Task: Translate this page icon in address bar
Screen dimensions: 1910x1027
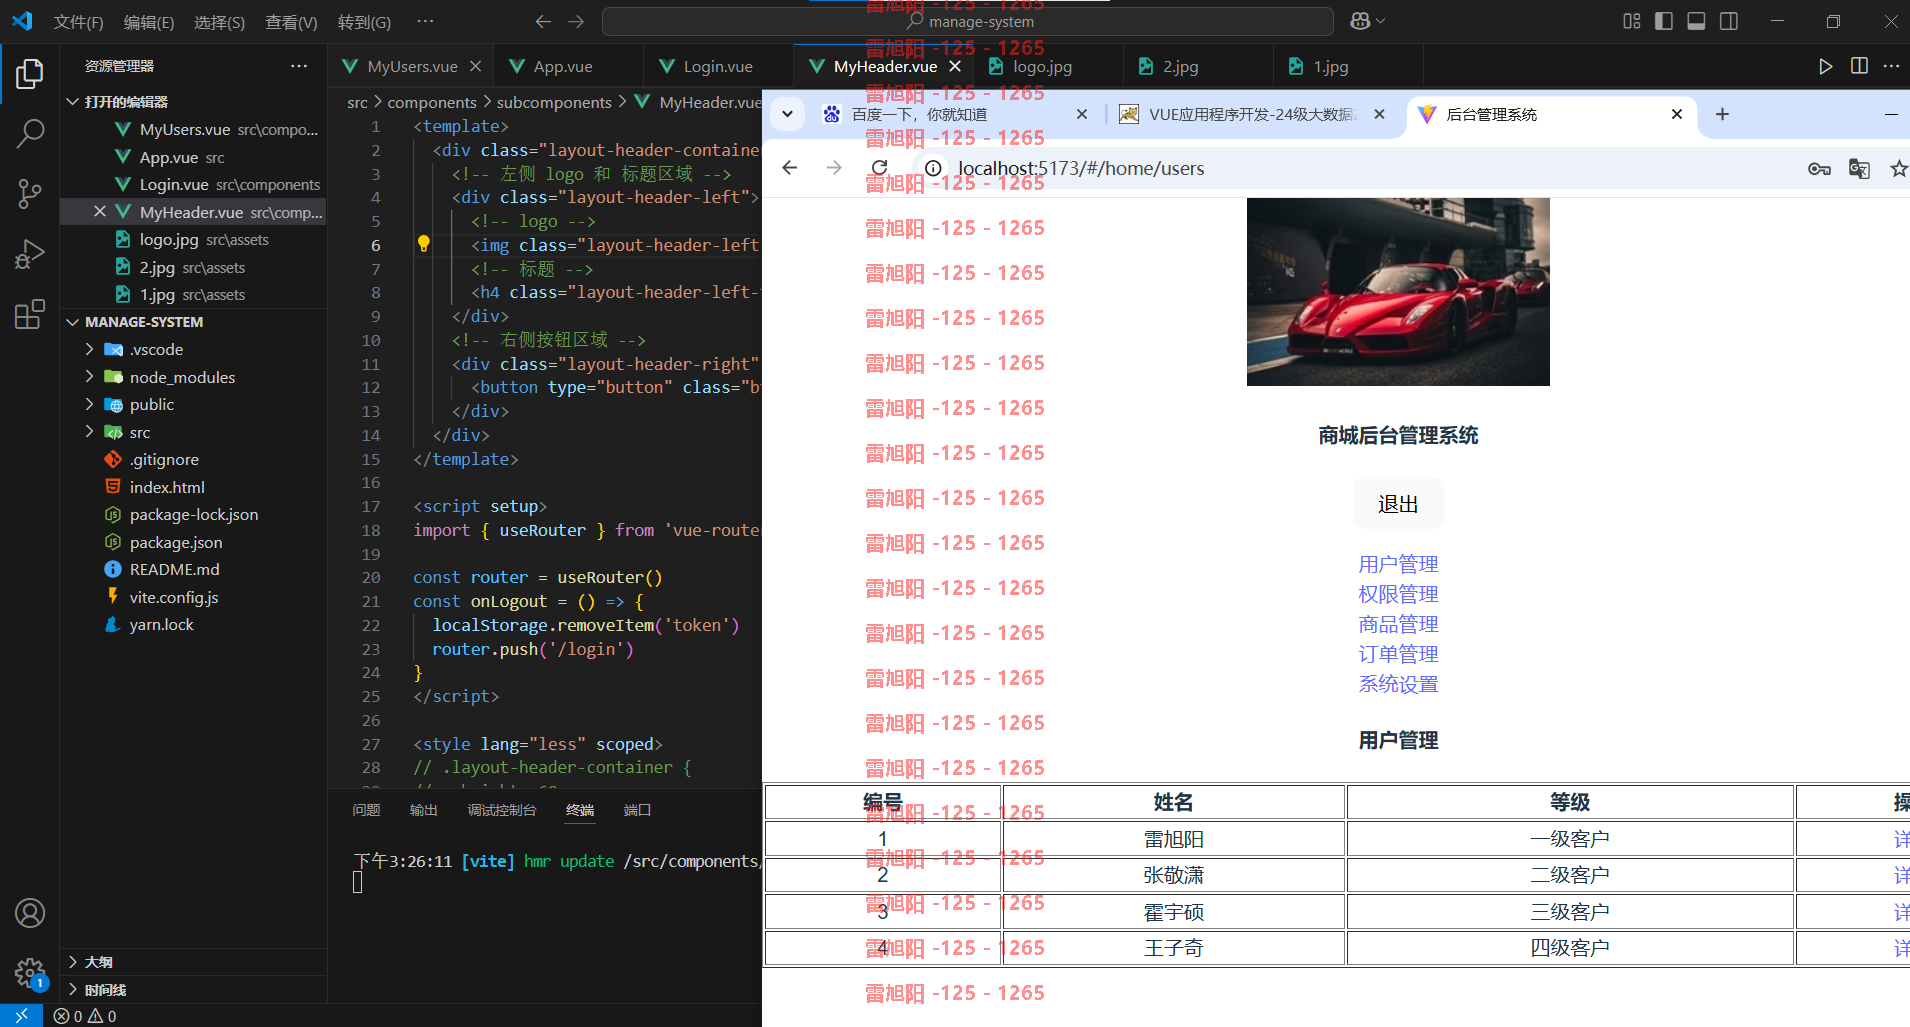Action: [x=1859, y=169]
